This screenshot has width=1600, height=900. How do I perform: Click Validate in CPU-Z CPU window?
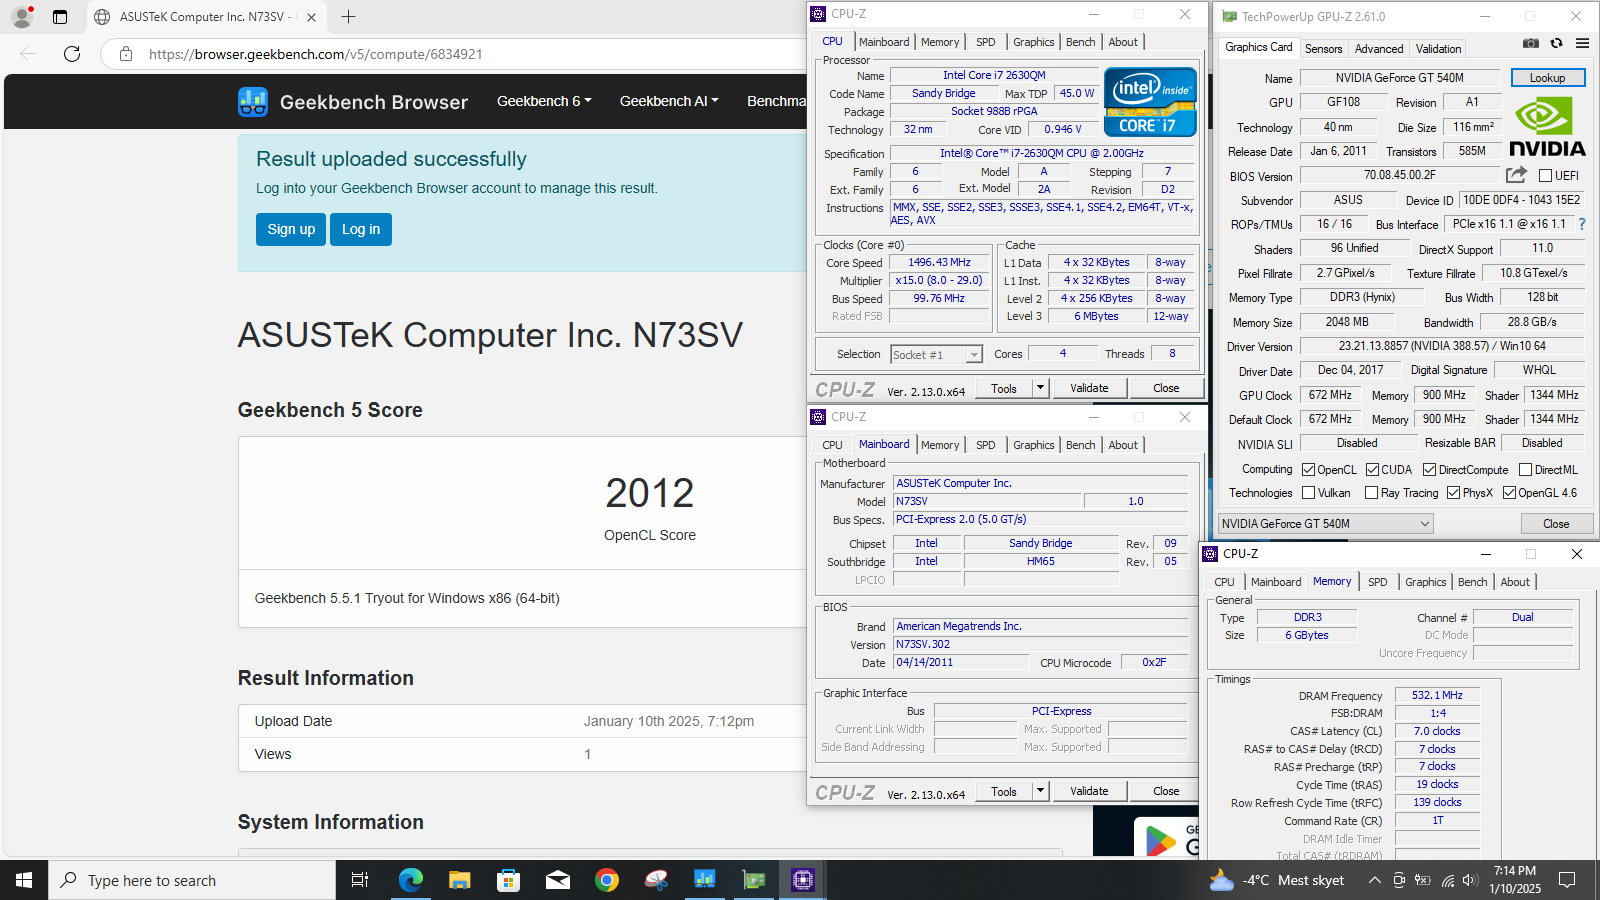pos(1089,388)
